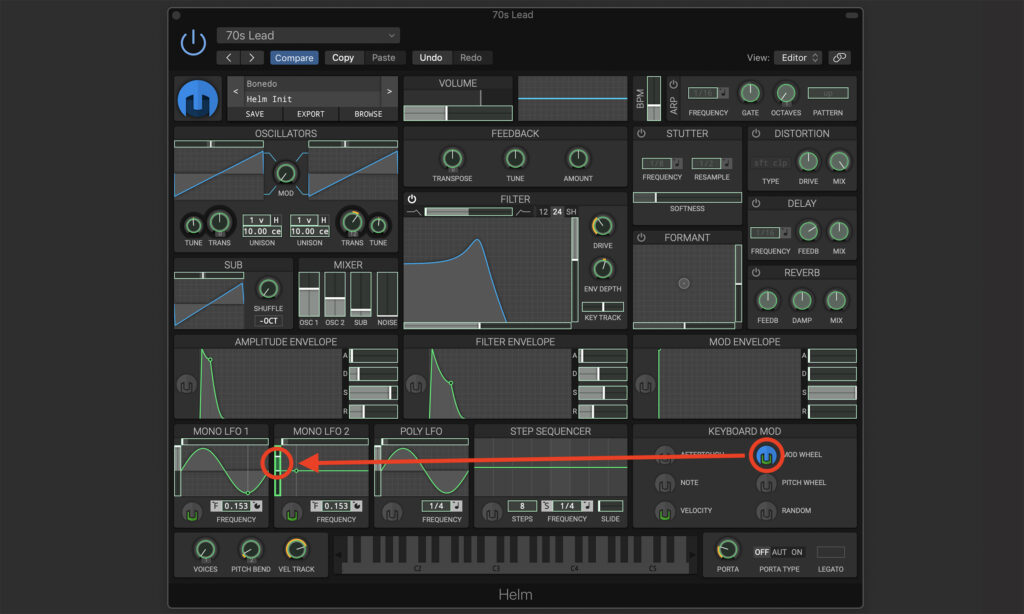Click the Arp GATE knob
Image resolution: width=1024 pixels, height=614 pixels.
750,93
